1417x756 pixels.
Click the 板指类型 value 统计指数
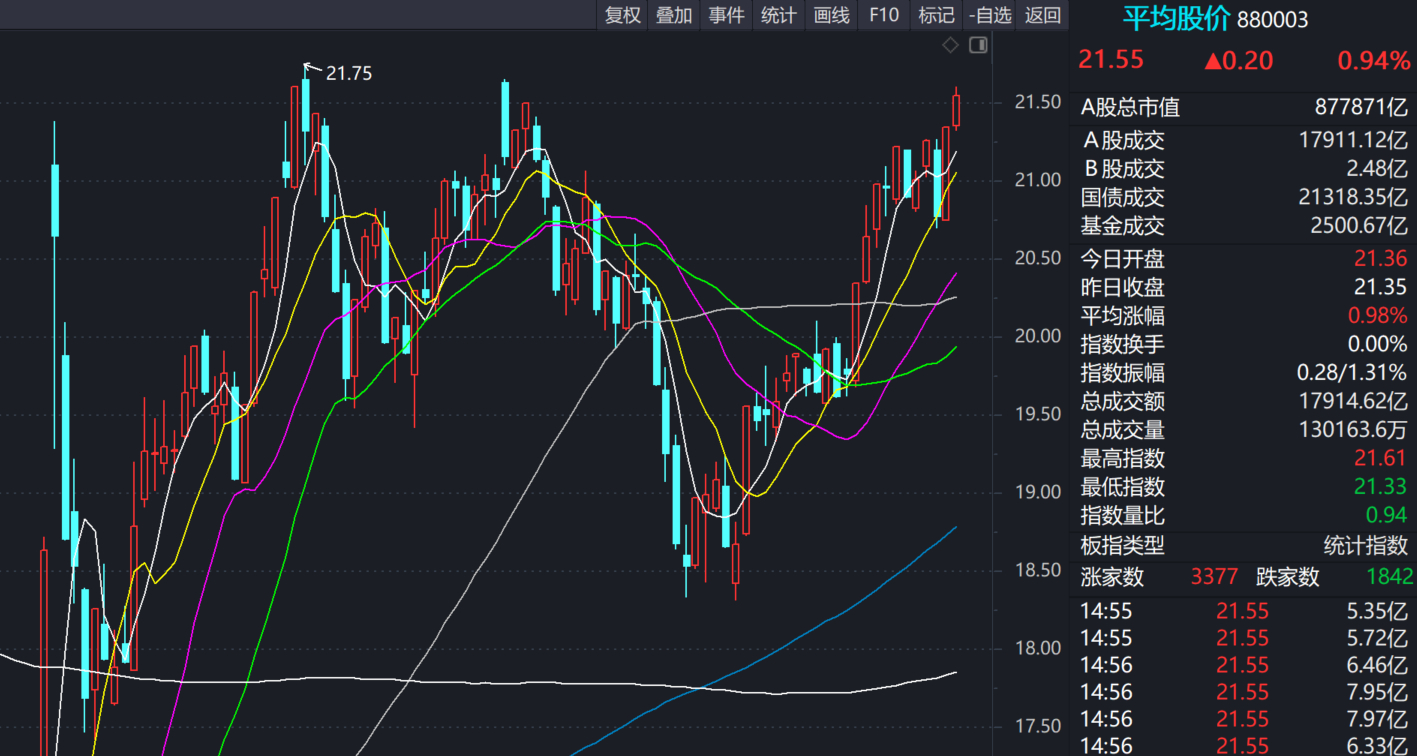1366,546
